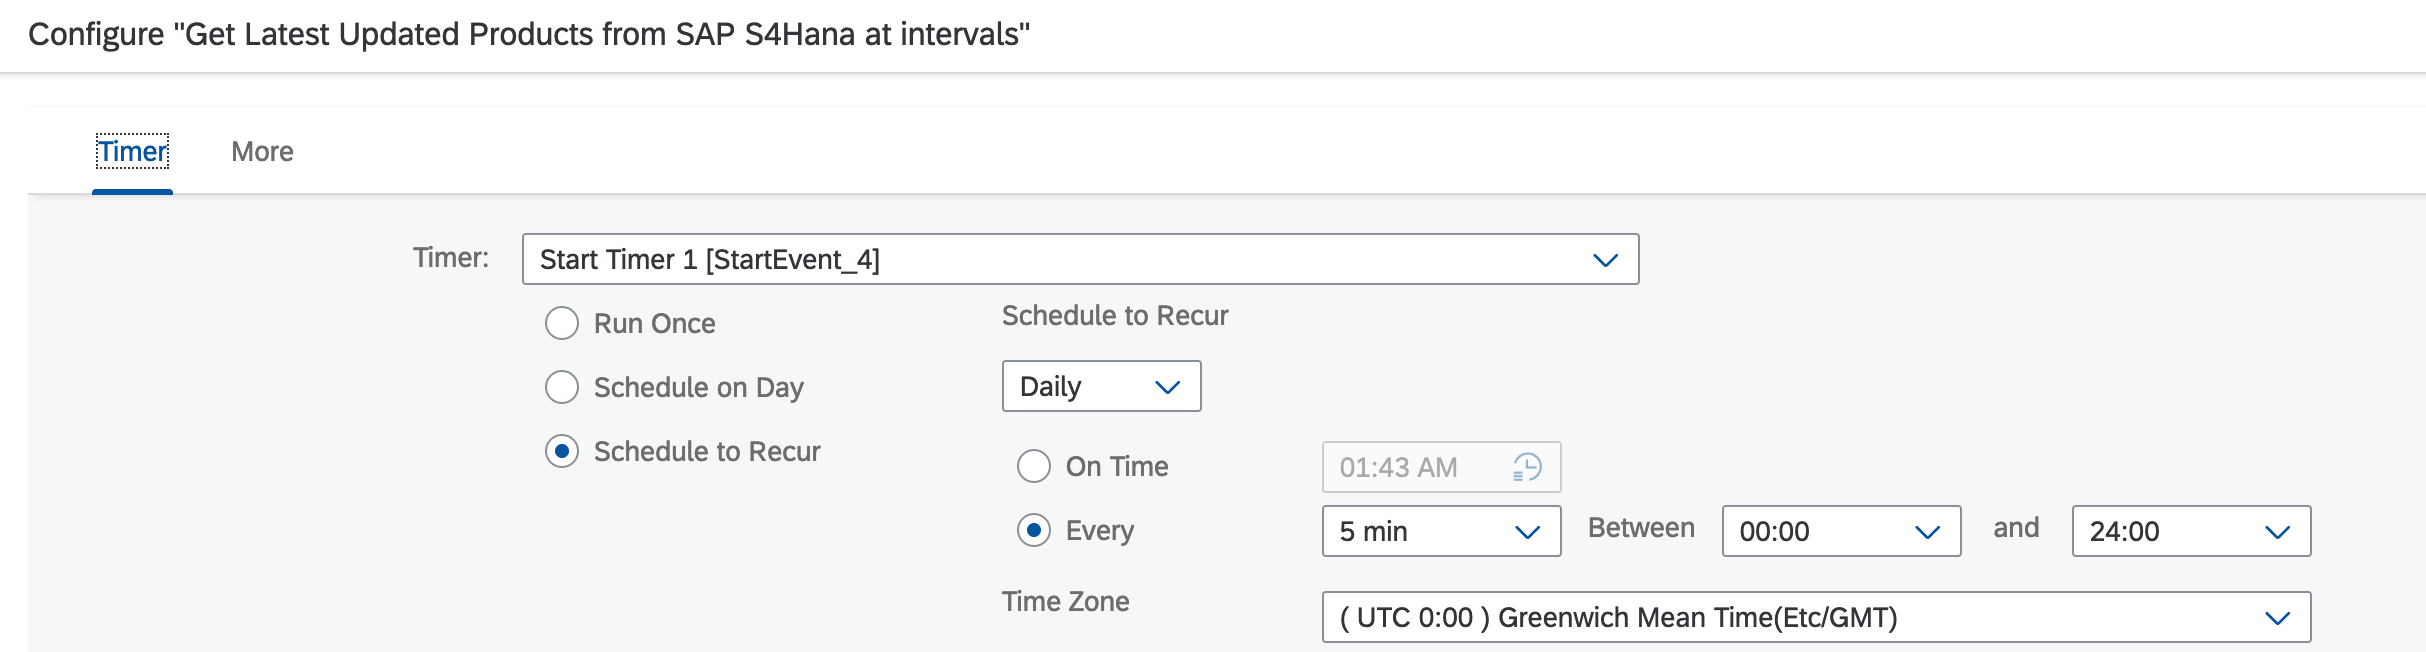This screenshot has width=2426, height=652.
Task: Open the Daily recurrence dropdown
Action: pos(1100,386)
